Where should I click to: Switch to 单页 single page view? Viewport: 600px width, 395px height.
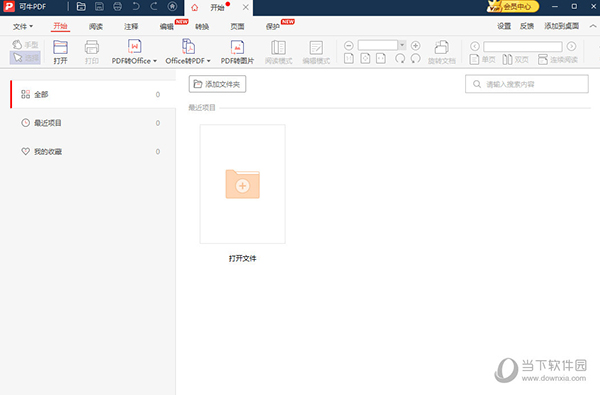[482, 59]
